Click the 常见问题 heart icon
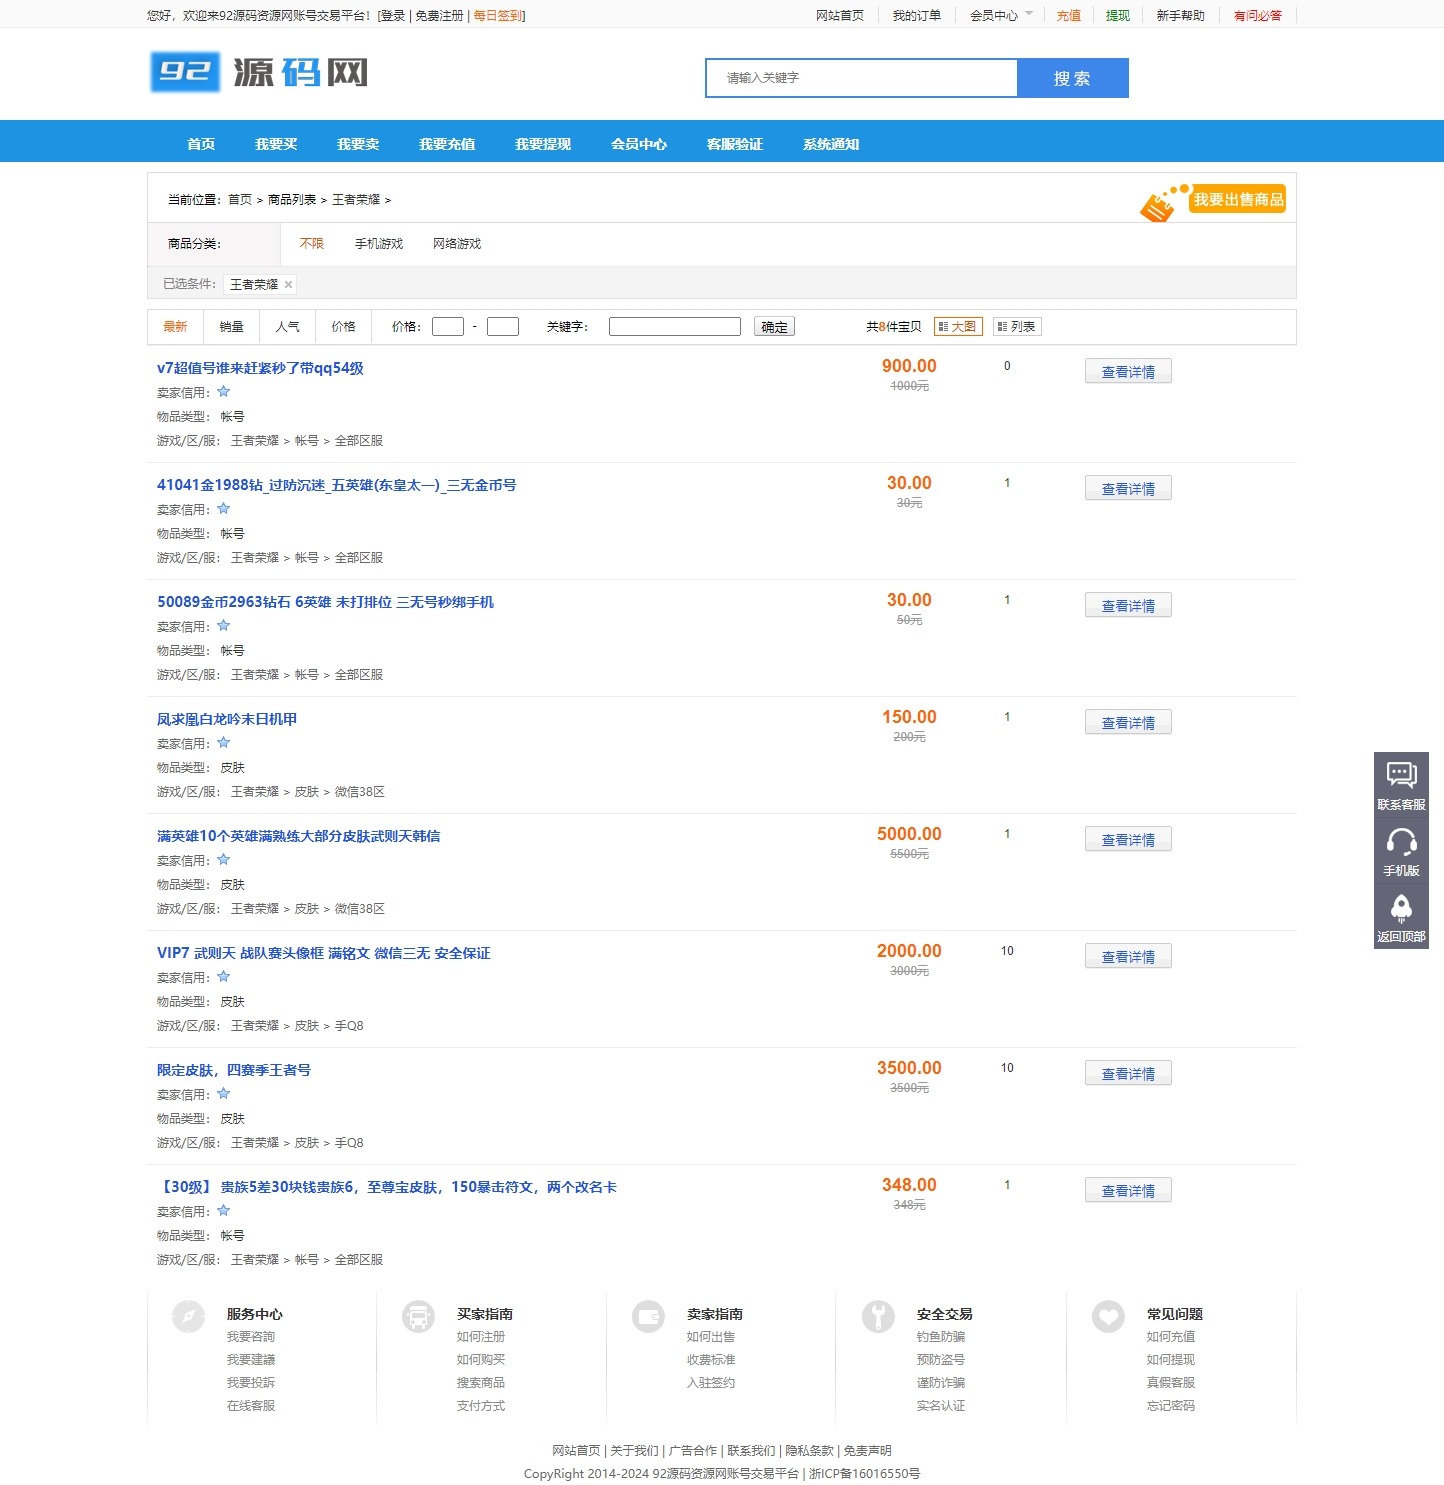Viewport: 1444px width, 1485px height. click(1108, 1316)
